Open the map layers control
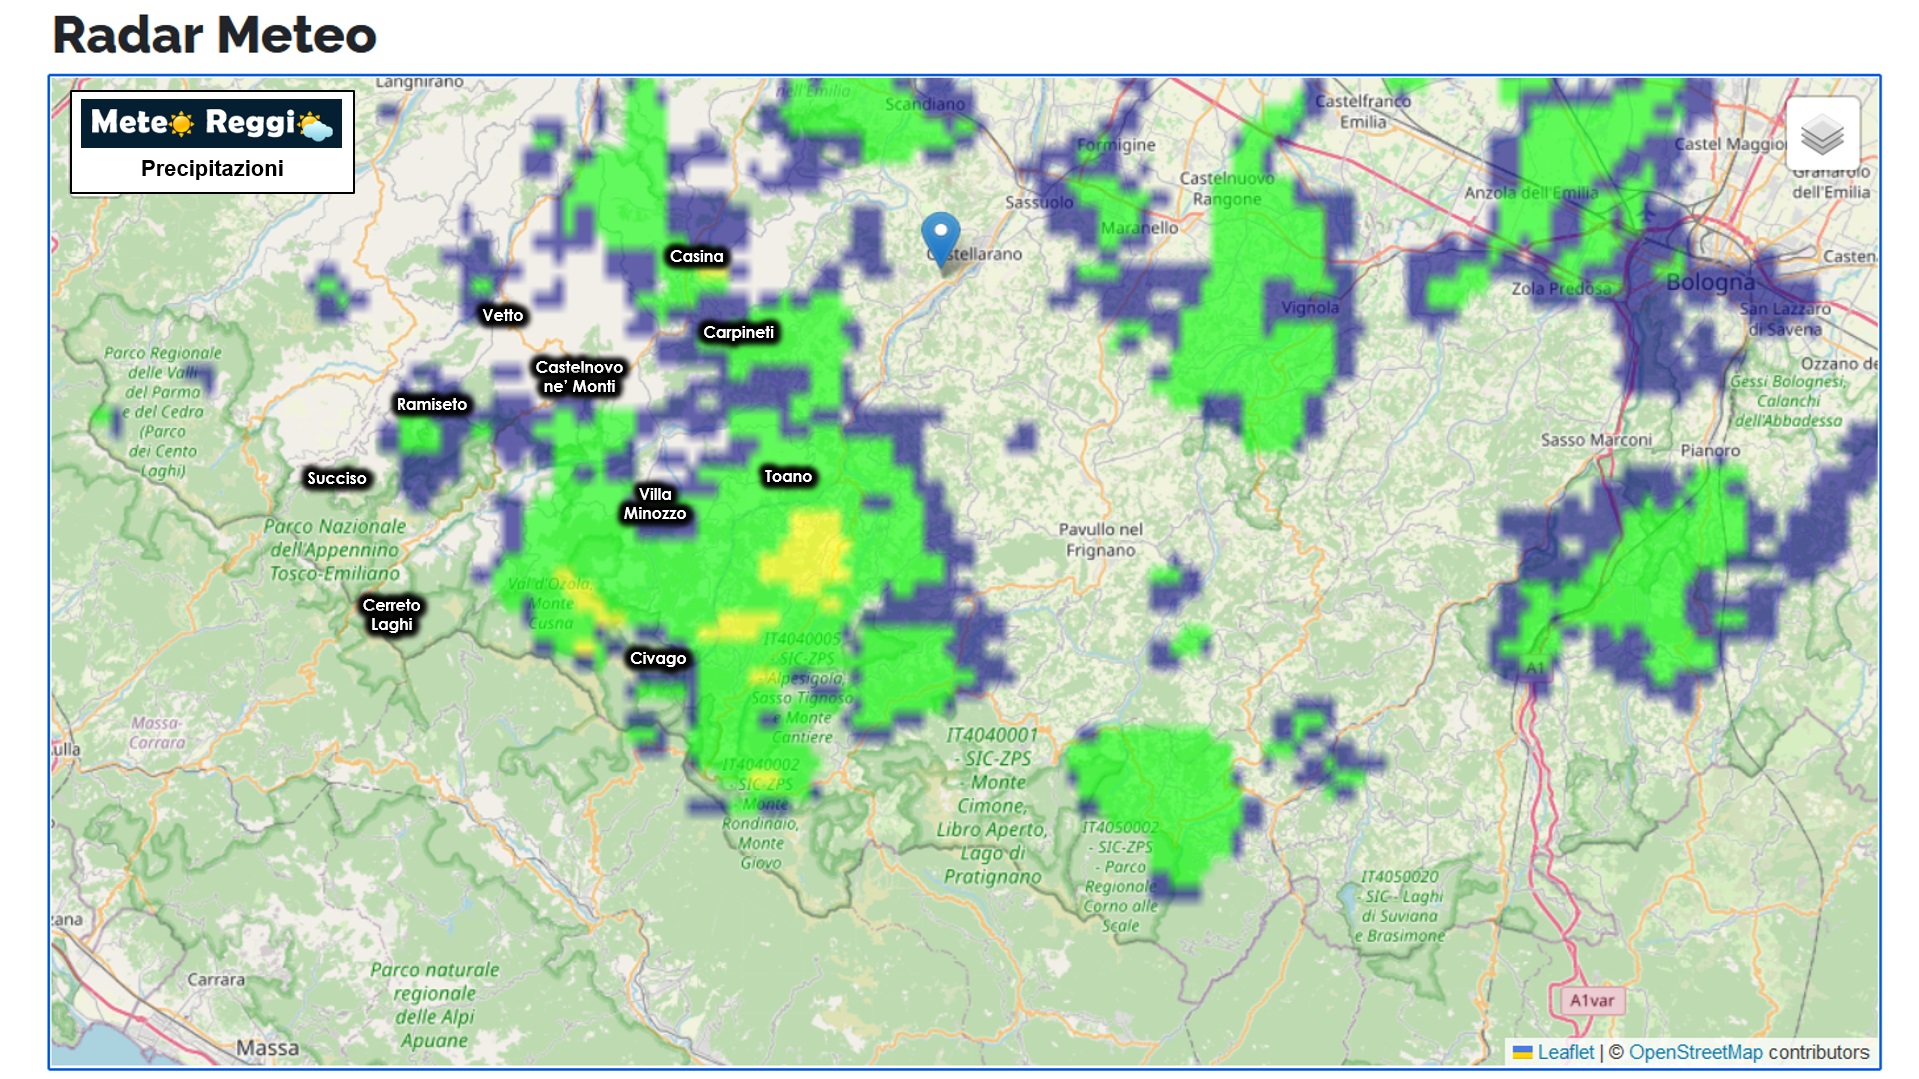The width and height of the screenshot is (1919, 1079). tap(1821, 134)
